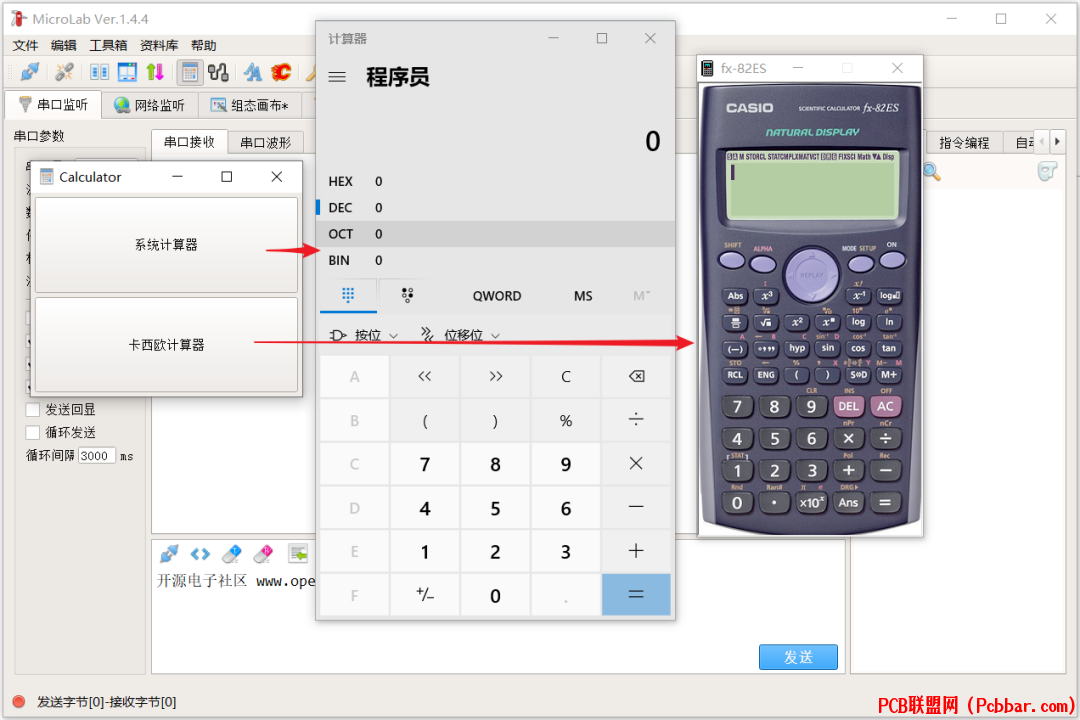The width and height of the screenshot is (1080, 720).
Task: Switch to the 网络监听 tab
Action: coord(150,105)
